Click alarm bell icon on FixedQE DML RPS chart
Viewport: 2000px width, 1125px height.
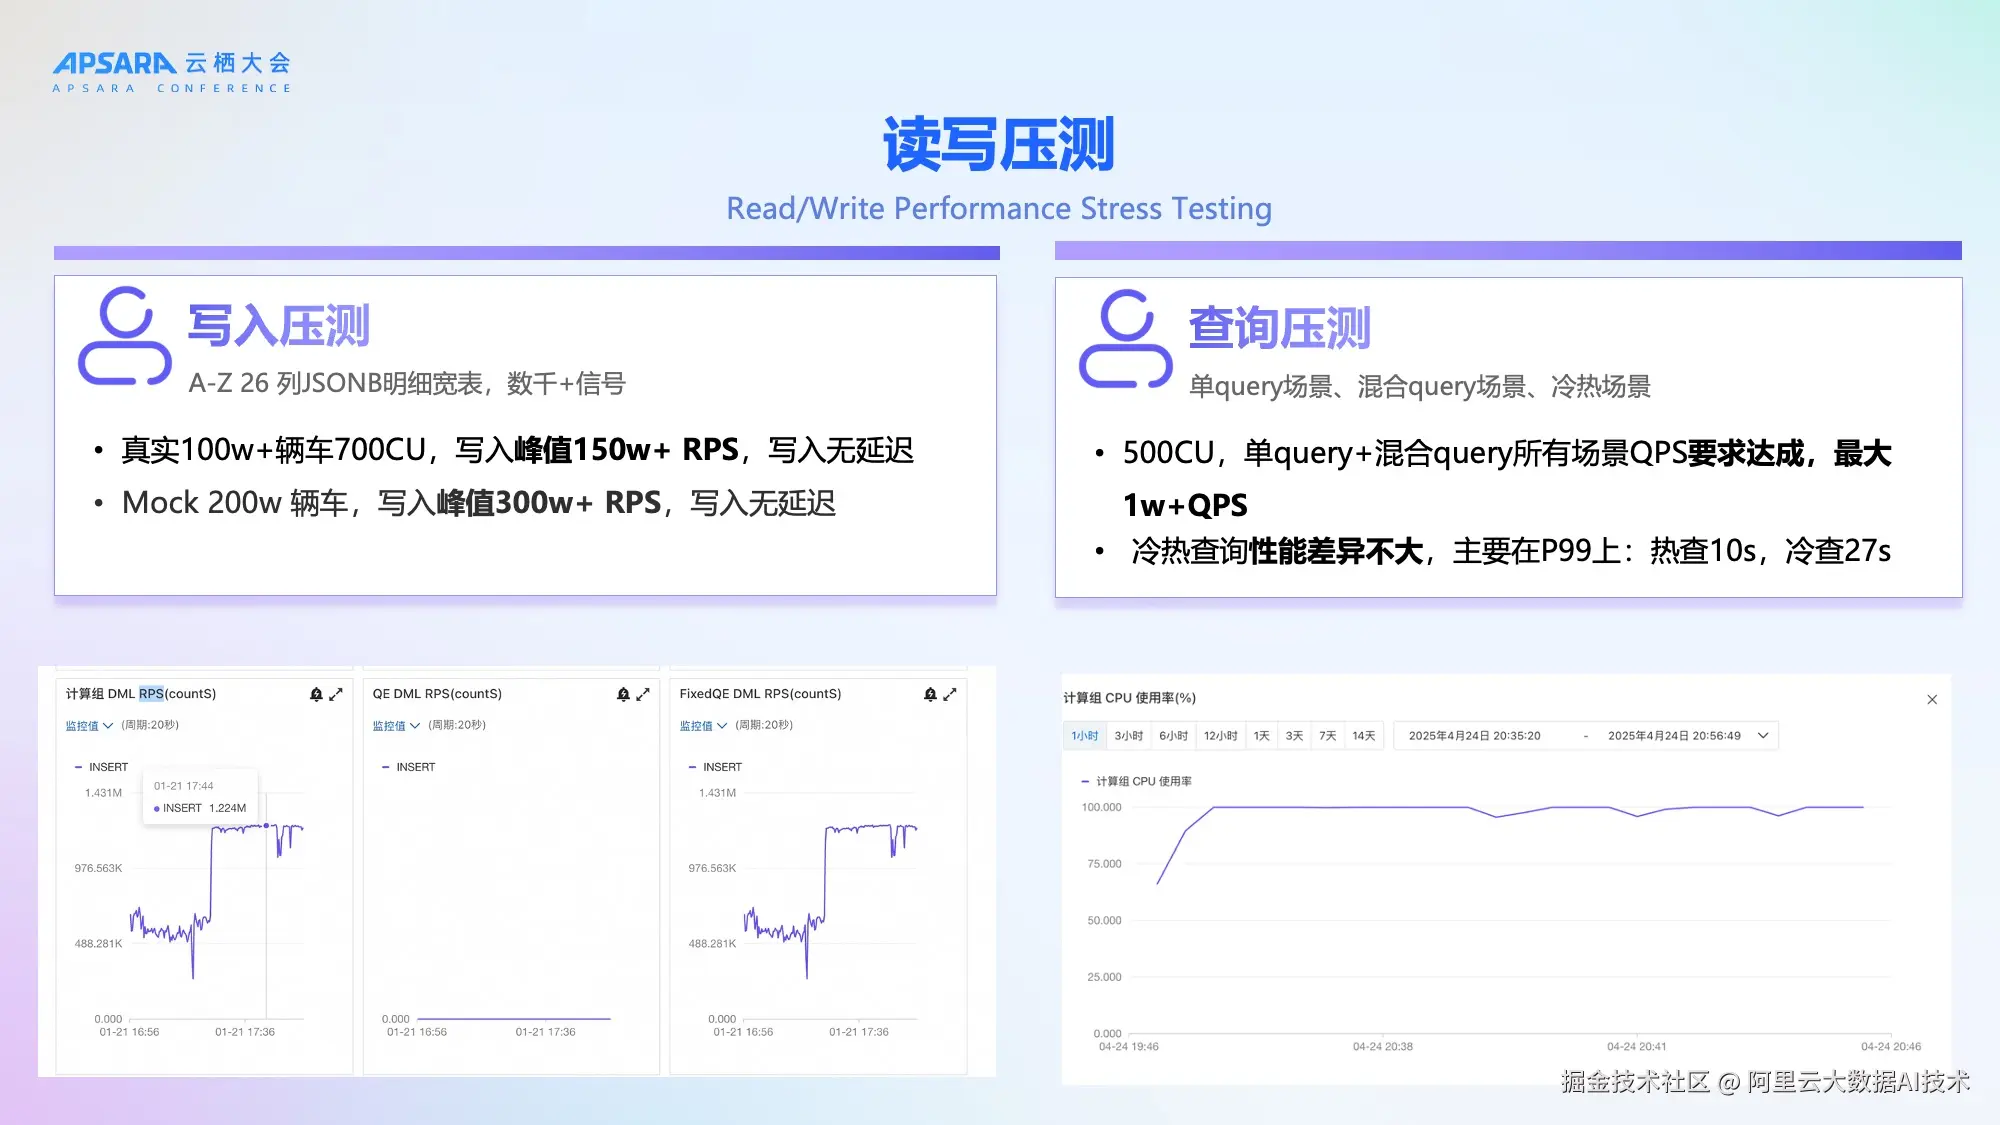pos(930,694)
